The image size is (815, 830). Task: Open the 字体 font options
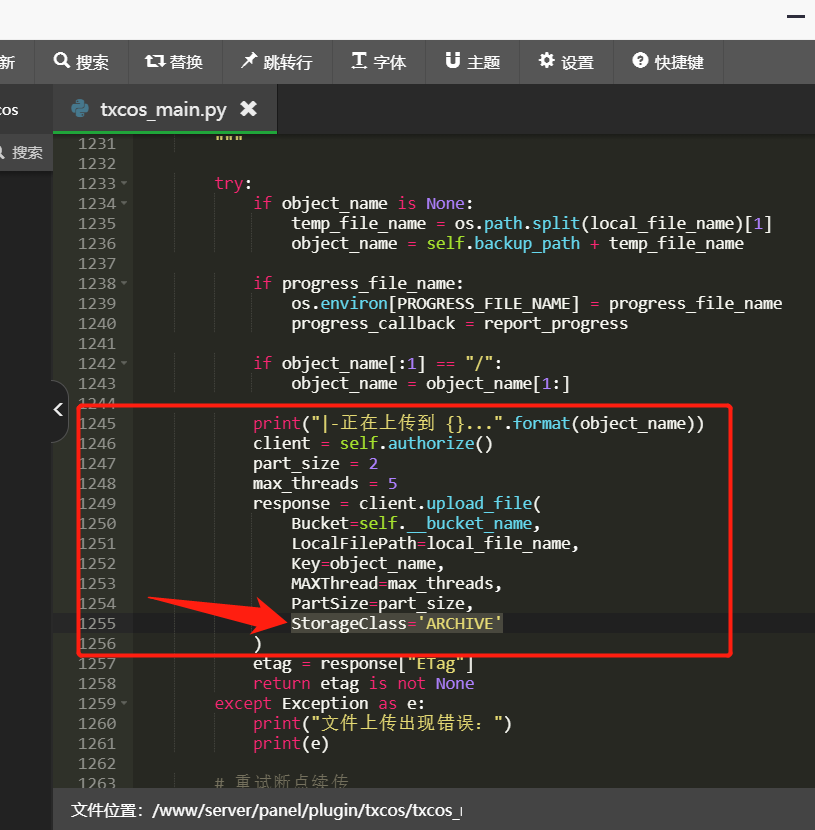379,62
